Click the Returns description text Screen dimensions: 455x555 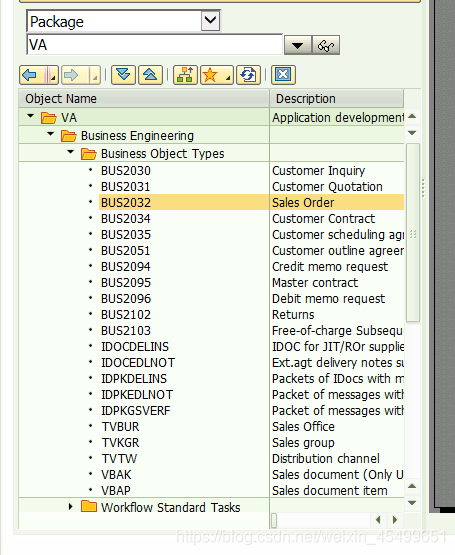(x=293, y=314)
